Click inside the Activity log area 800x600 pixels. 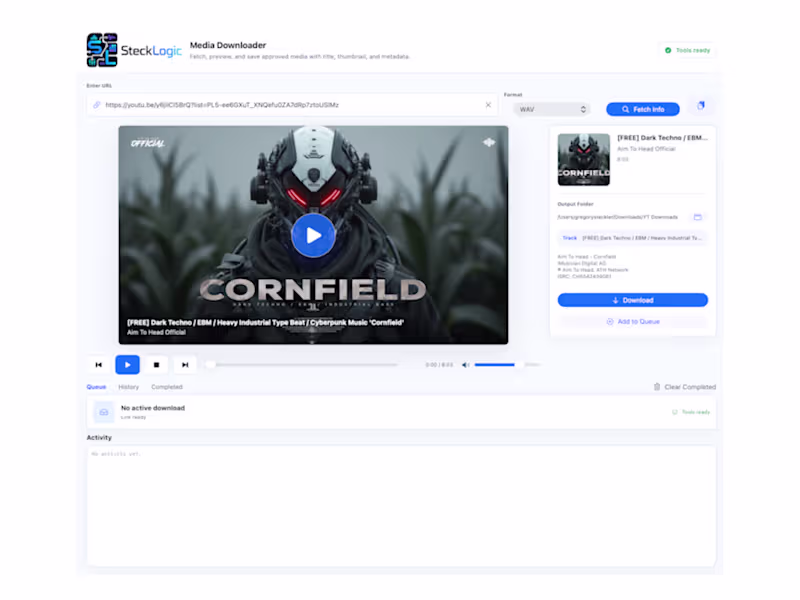click(x=401, y=506)
